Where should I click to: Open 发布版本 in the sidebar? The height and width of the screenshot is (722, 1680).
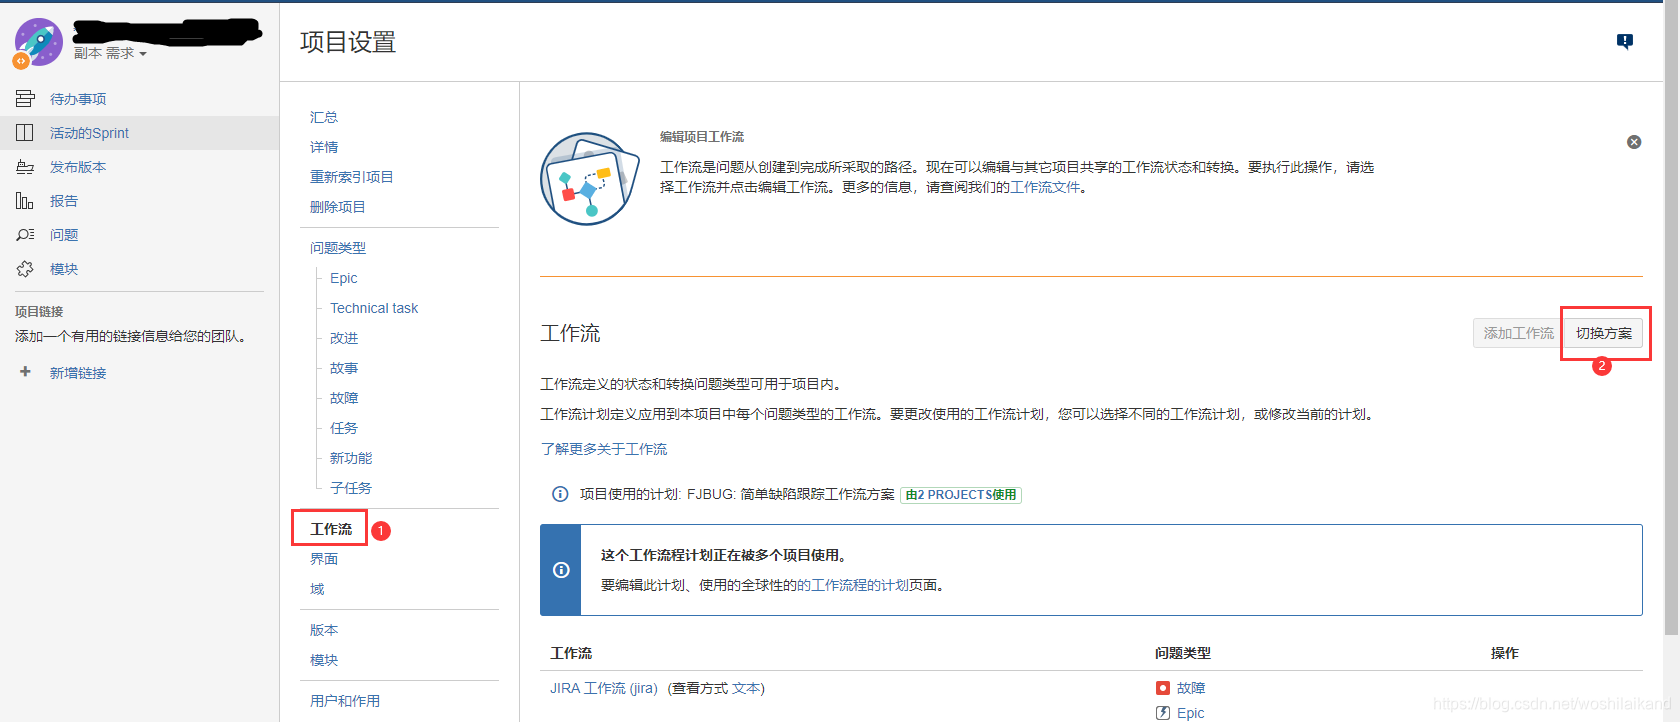(78, 167)
